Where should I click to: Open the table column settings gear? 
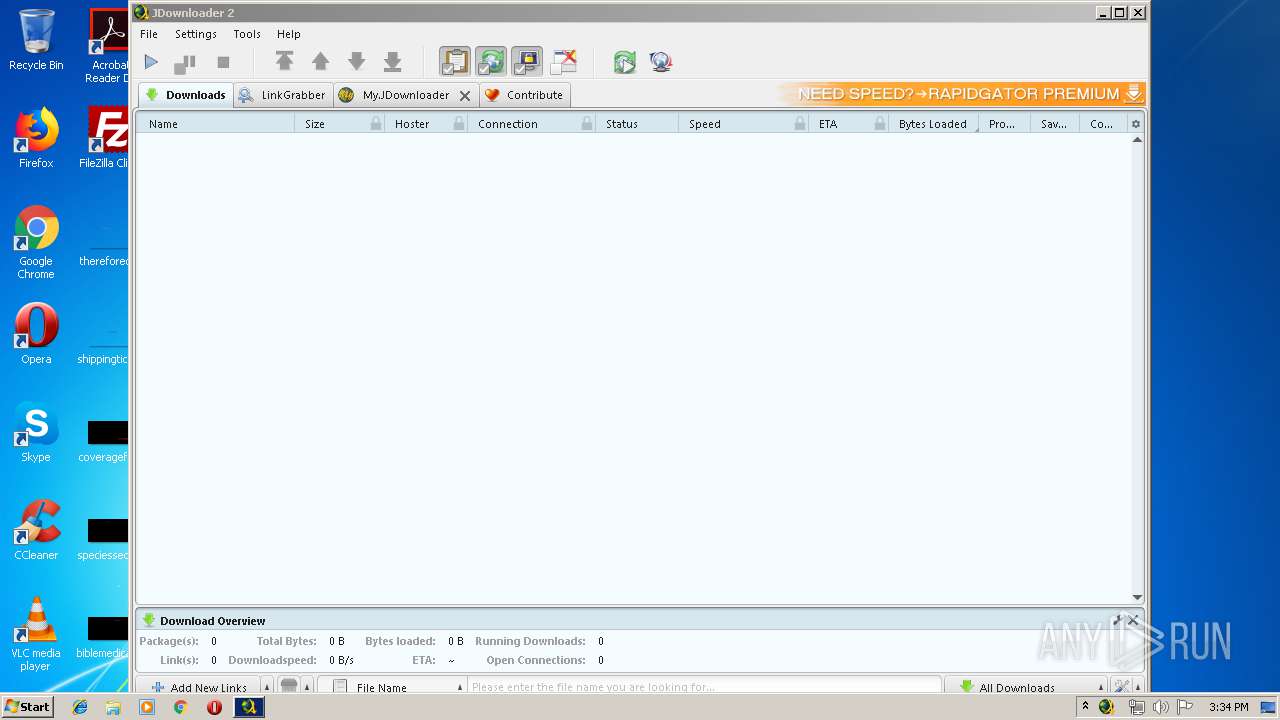(1135, 124)
